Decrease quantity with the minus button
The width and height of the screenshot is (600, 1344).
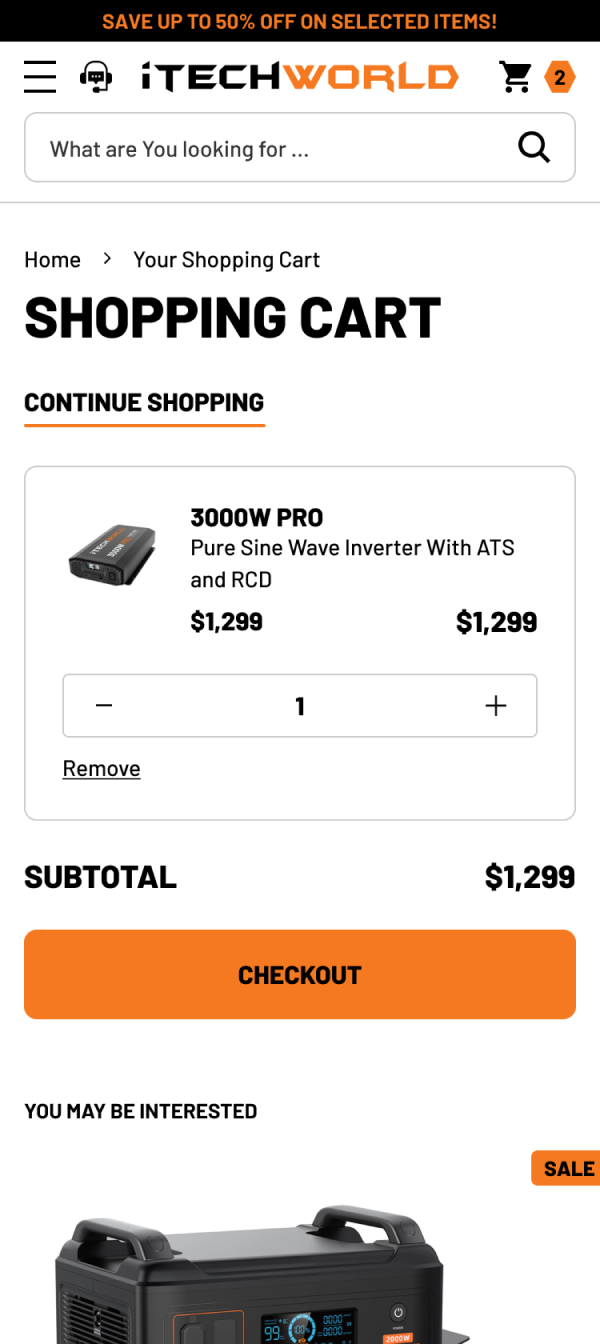click(x=104, y=706)
